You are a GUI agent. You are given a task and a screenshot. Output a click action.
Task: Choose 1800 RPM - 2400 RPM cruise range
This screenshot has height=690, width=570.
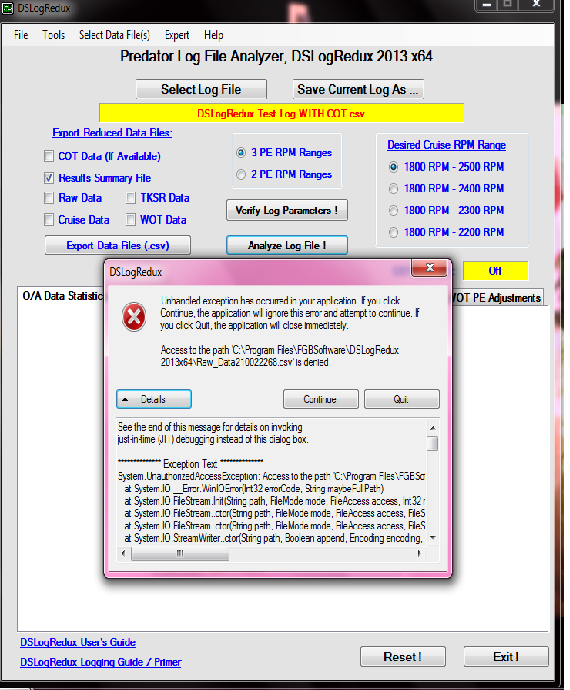393,189
